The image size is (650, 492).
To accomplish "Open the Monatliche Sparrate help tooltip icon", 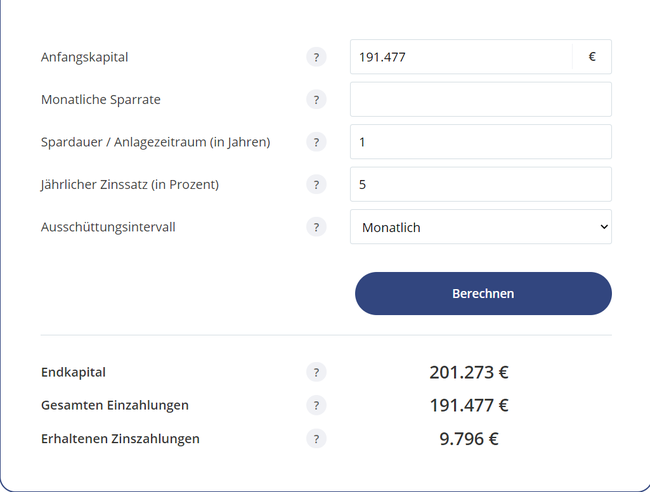I will [x=316, y=99].
